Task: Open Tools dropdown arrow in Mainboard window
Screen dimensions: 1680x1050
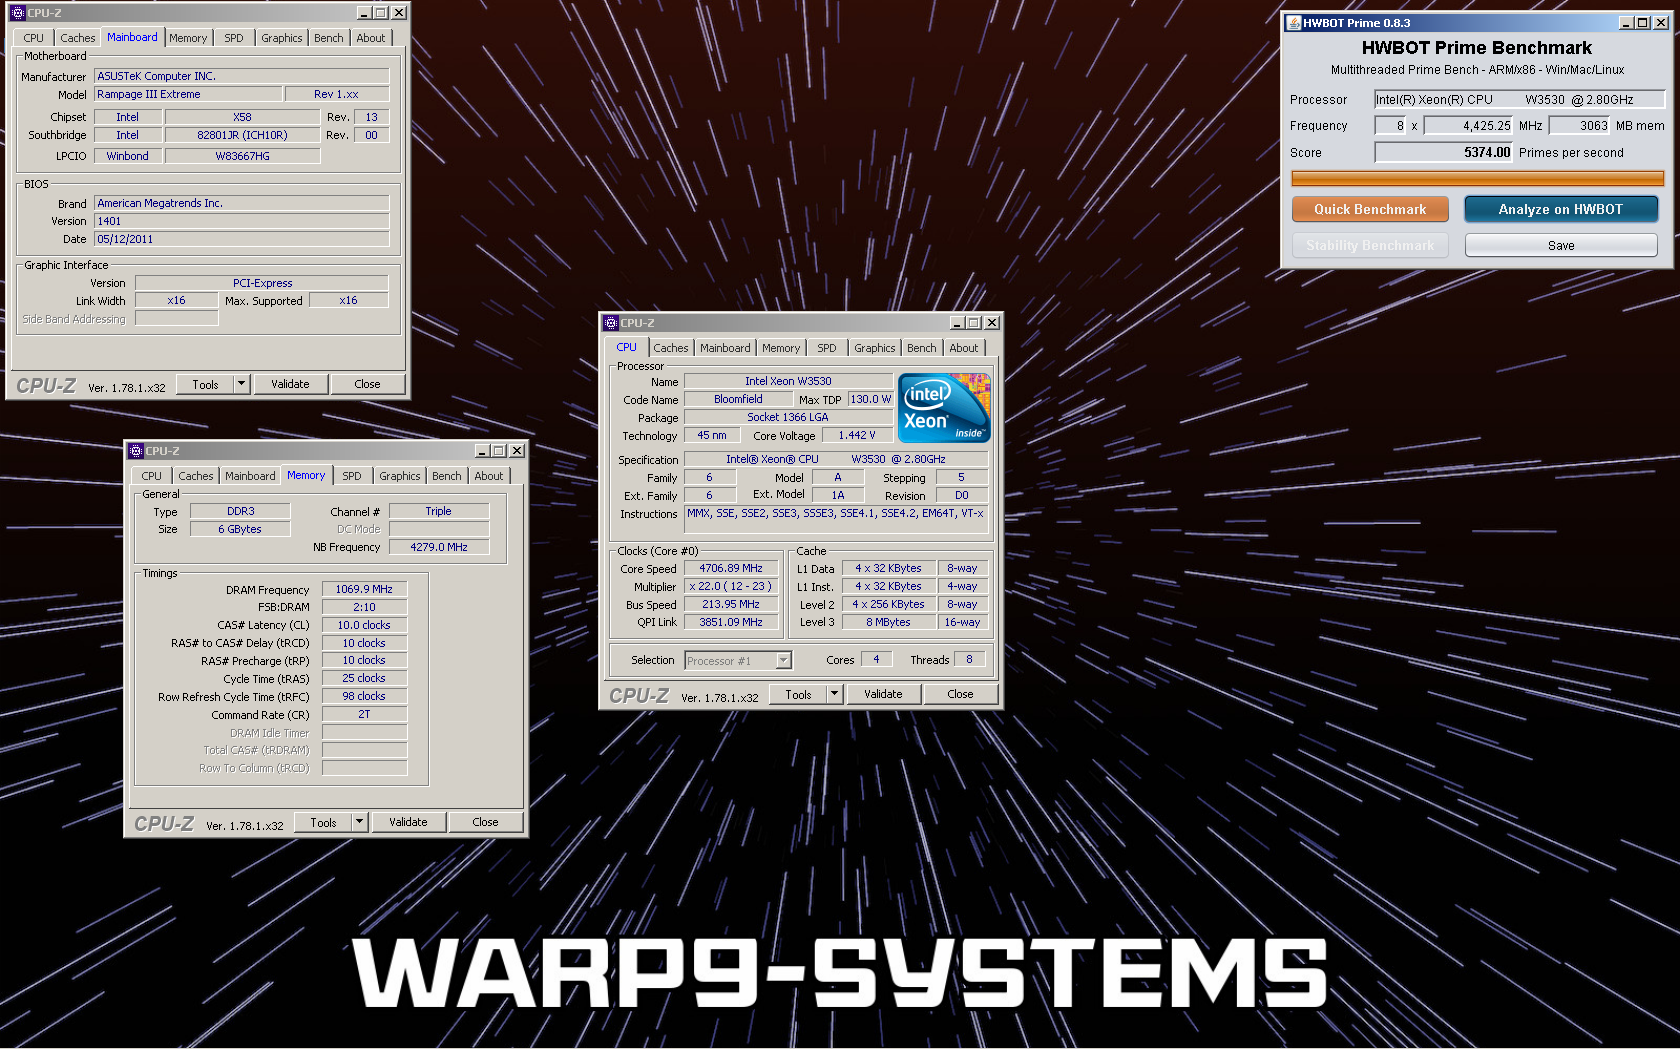Action: [241, 384]
